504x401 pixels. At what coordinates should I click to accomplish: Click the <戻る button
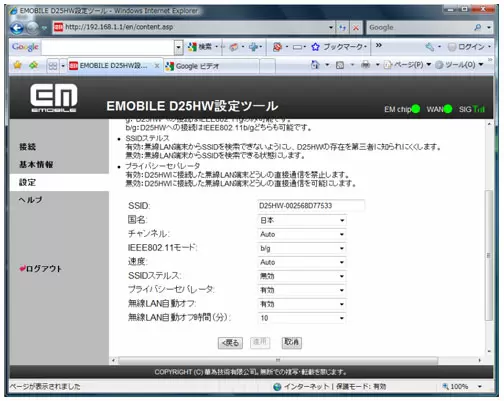click(230, 343)
